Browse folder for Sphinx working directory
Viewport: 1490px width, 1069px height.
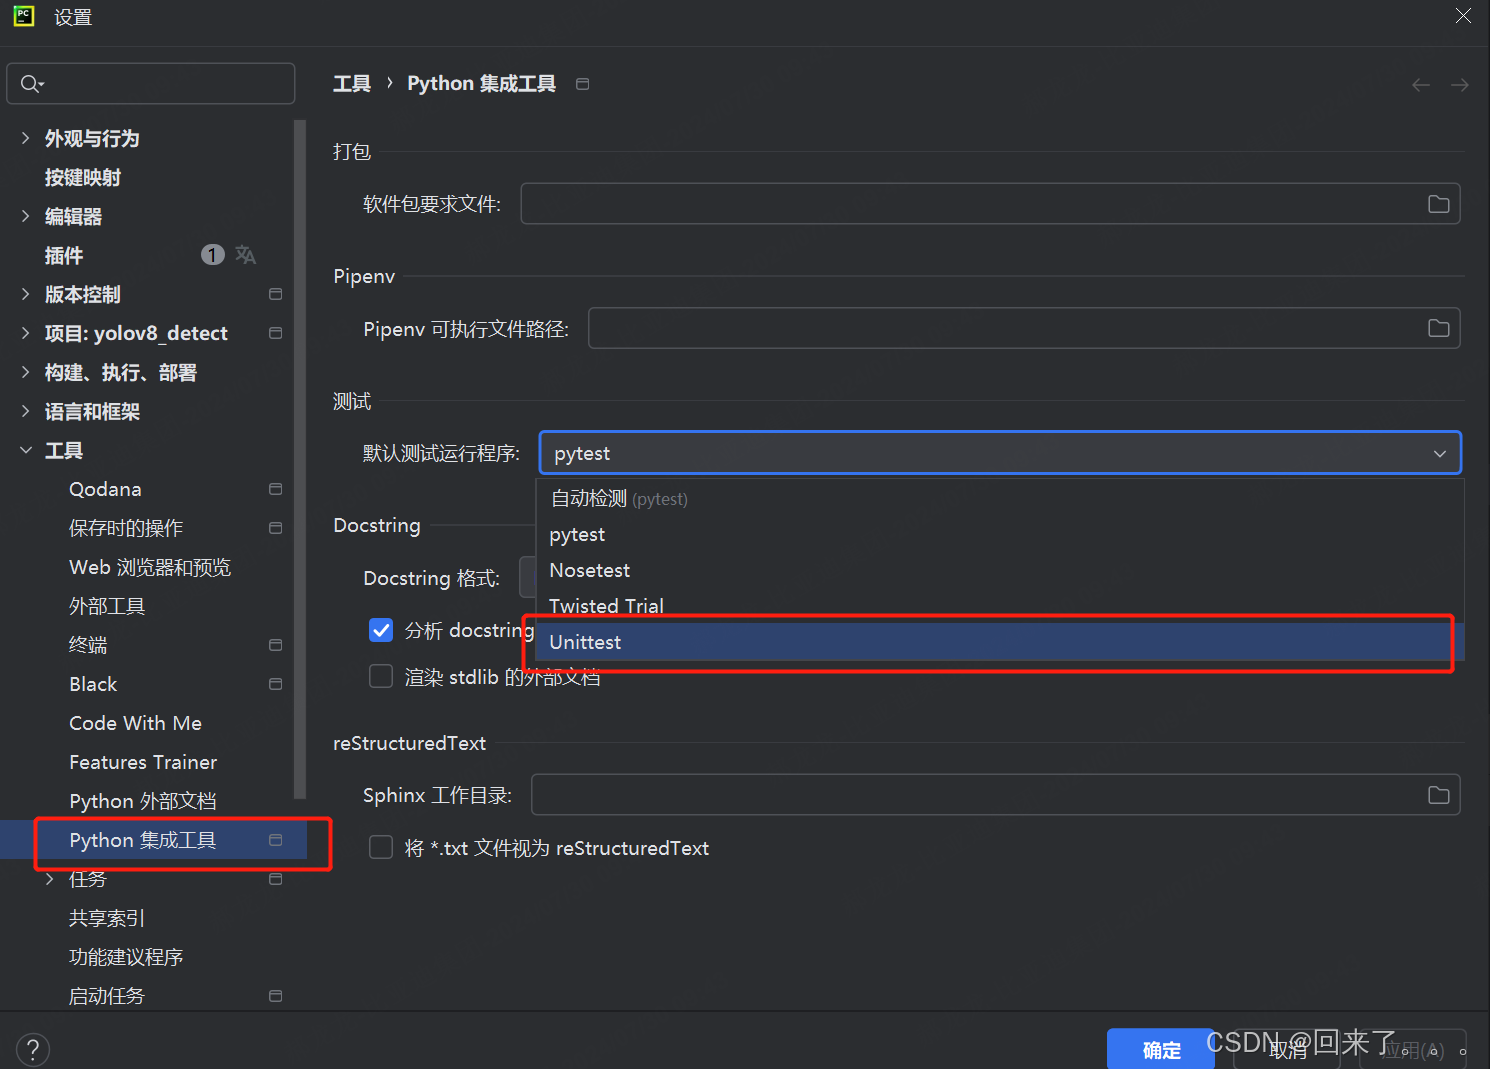point(1438,795)
